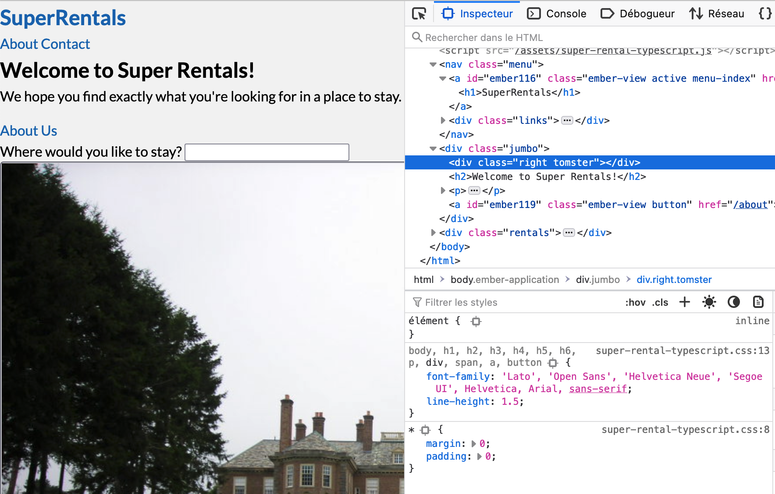Click the About Us link on page

[29, 131]
